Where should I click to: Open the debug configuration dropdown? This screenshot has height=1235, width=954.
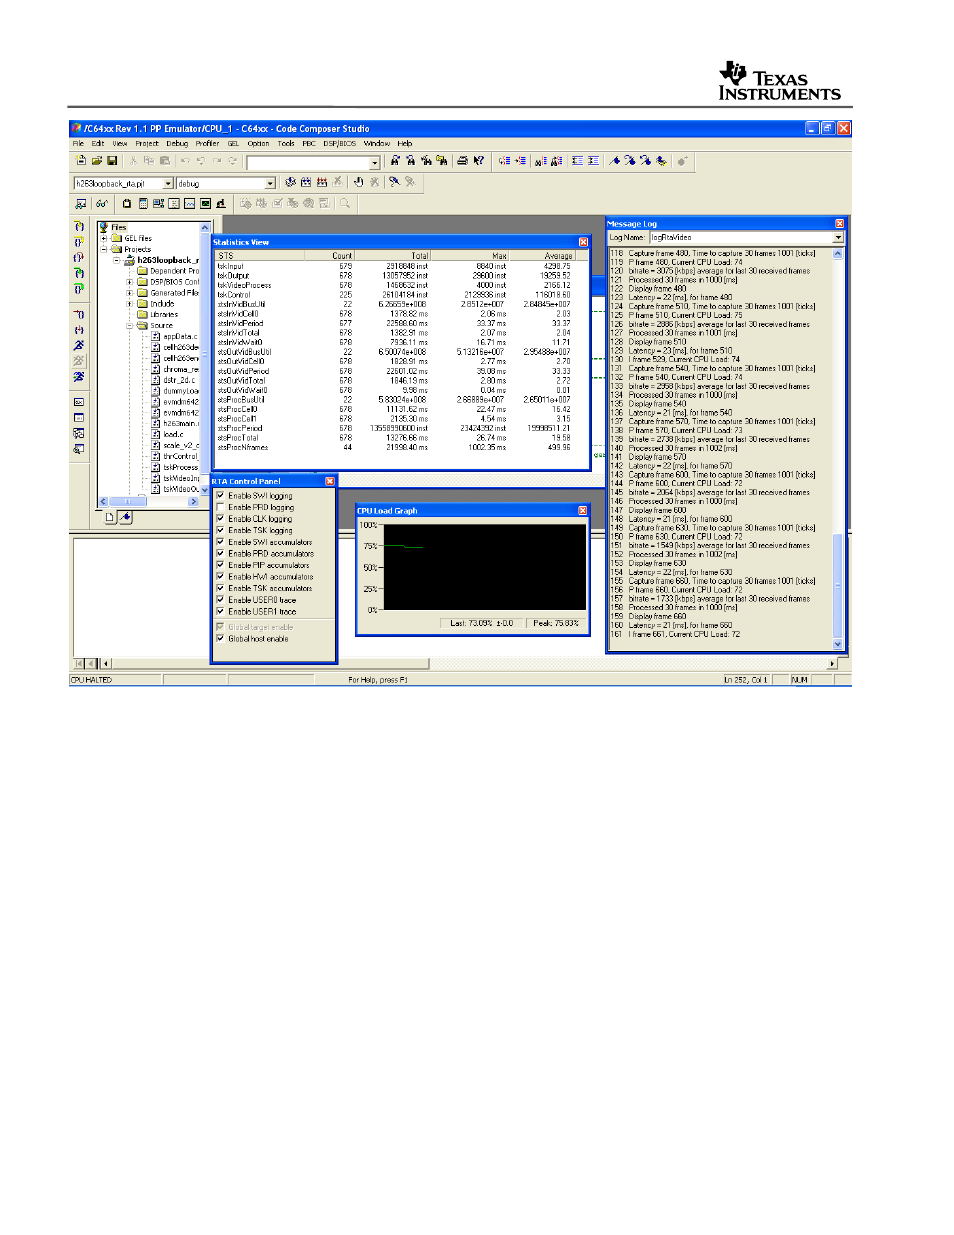[x=270, y=183]
